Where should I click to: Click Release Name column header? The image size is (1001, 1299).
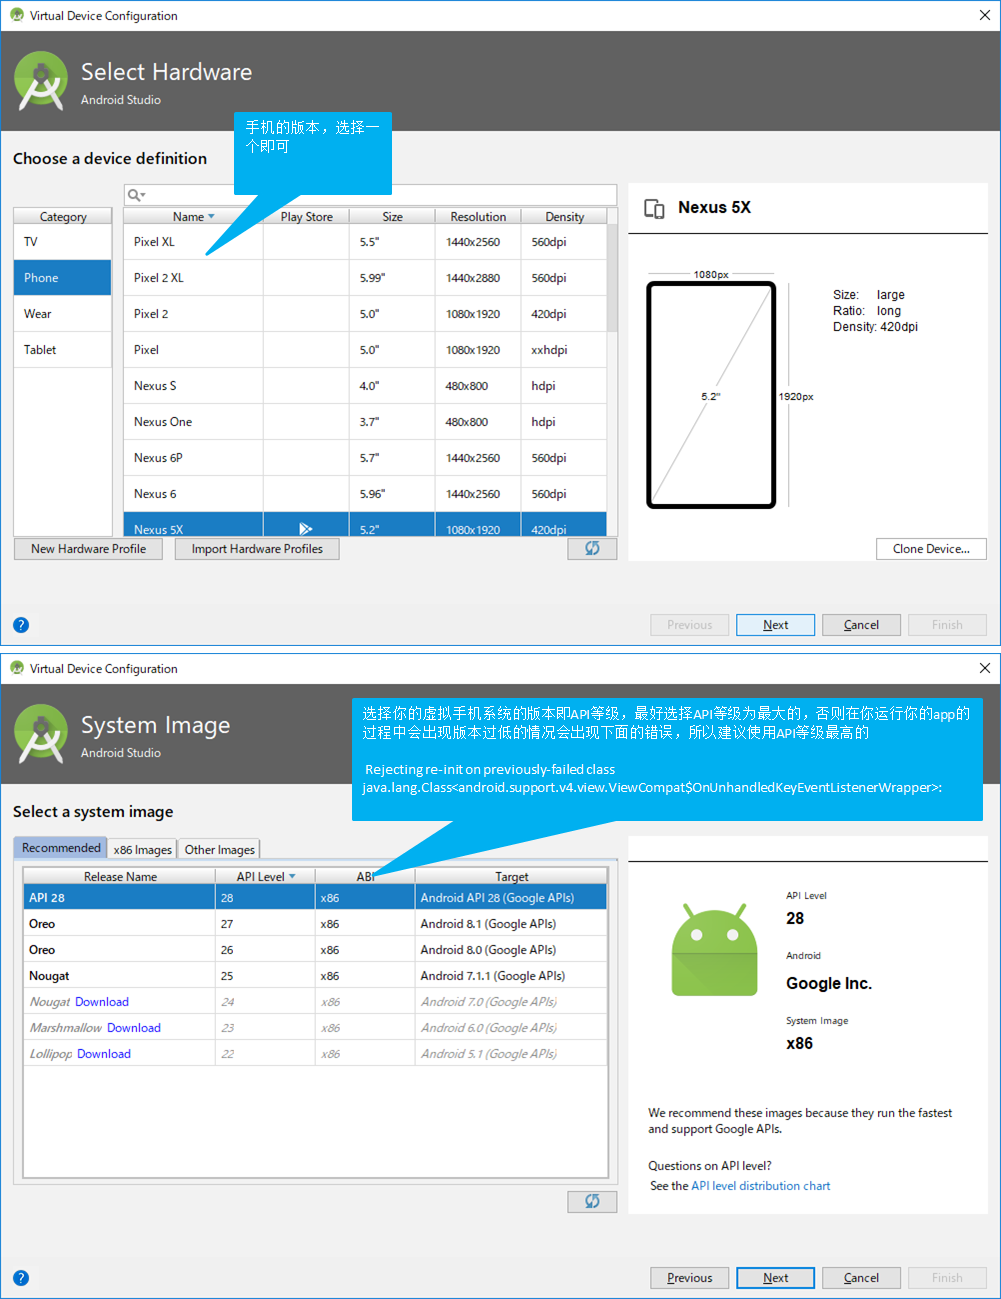(x=120, y=876)
